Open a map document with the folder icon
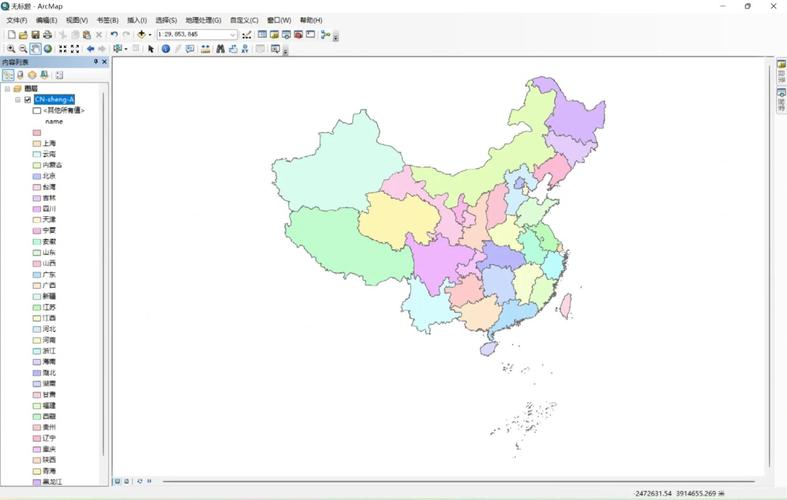 coord(23,35)
